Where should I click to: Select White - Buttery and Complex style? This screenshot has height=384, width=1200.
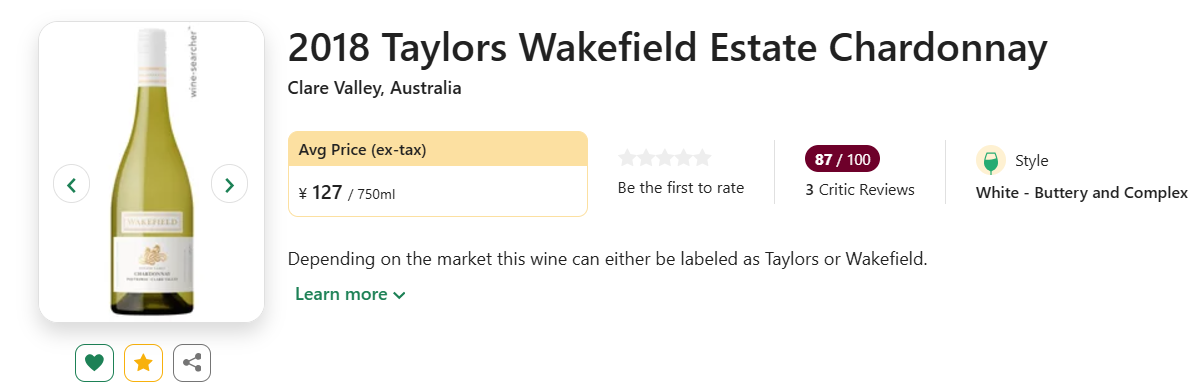[x=1082, y=193]
